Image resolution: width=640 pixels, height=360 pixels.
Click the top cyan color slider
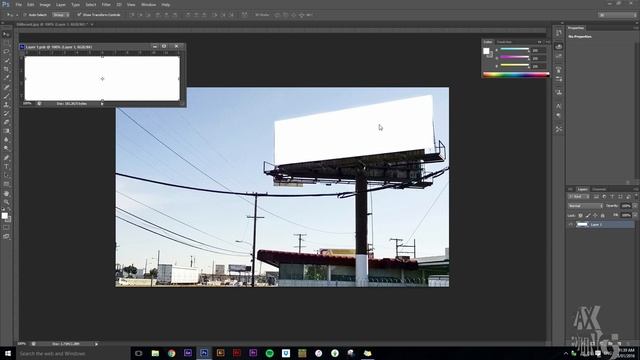(514, 50)
